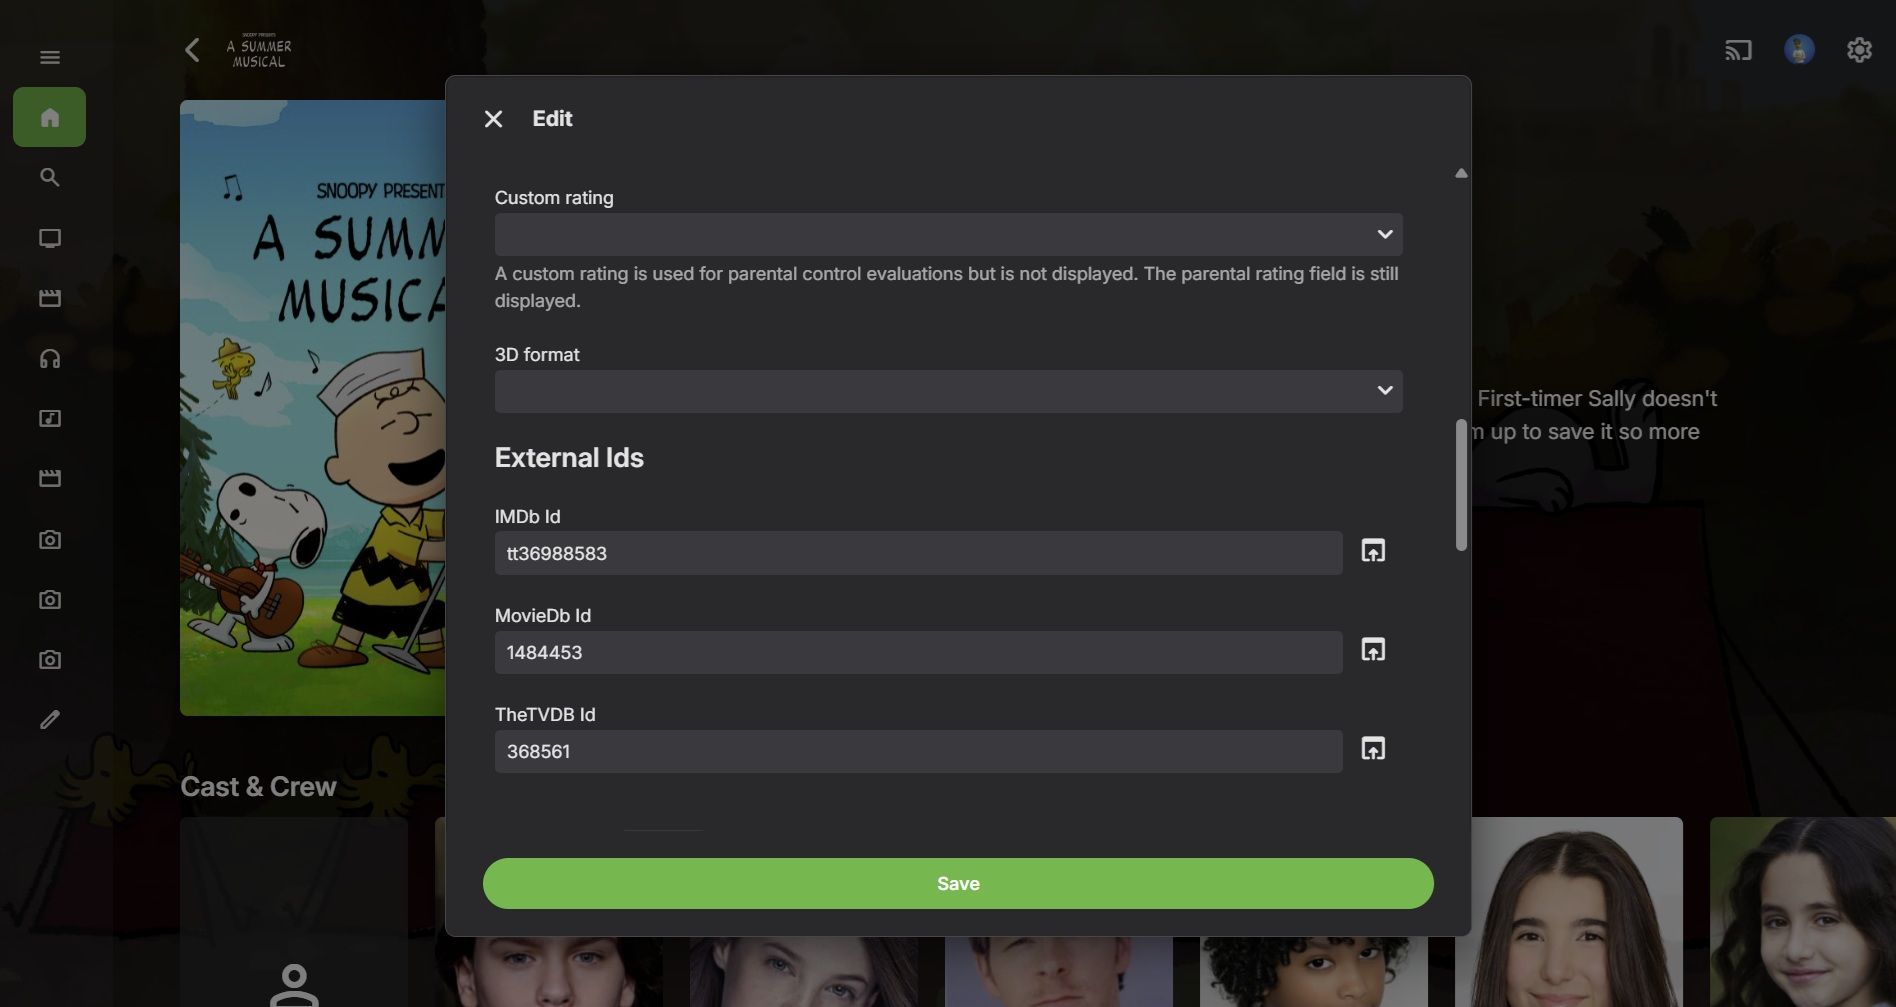Click the MovieDb Id text field
Image resolution: width=1896 pixels, height=1007 pixels.
(918, 652)
